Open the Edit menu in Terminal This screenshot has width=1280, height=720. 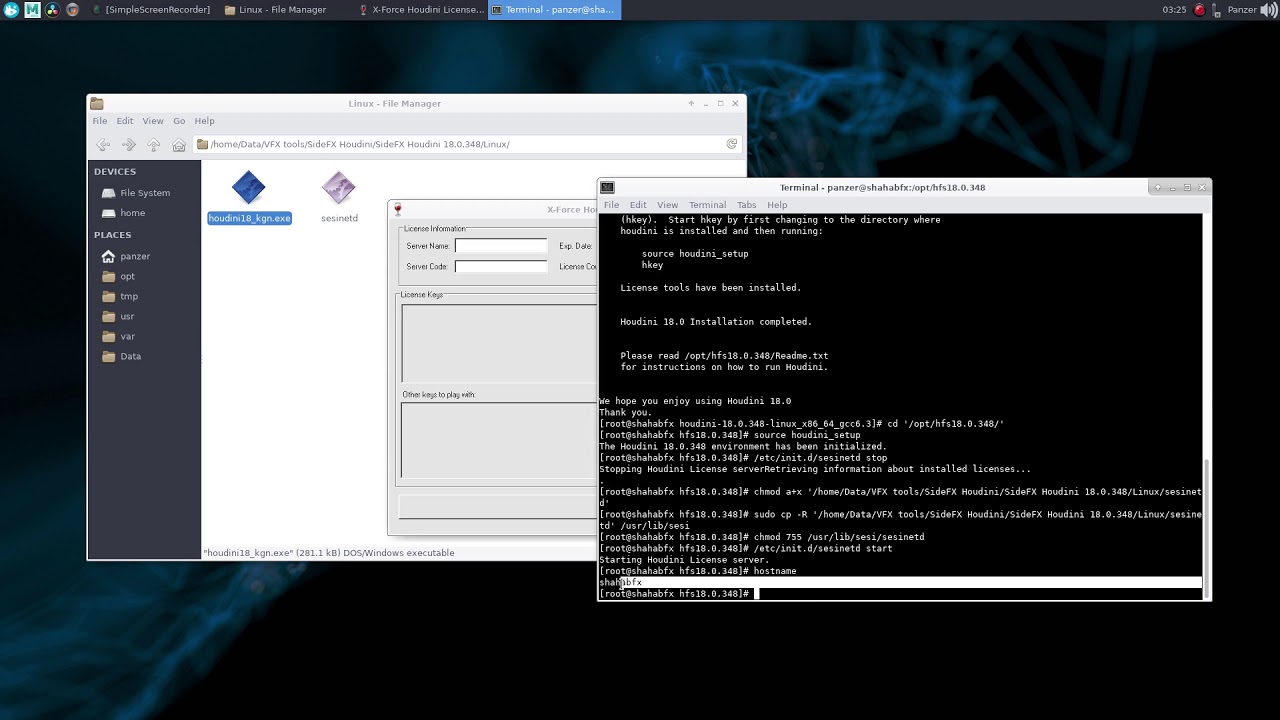tap(638, 205)
